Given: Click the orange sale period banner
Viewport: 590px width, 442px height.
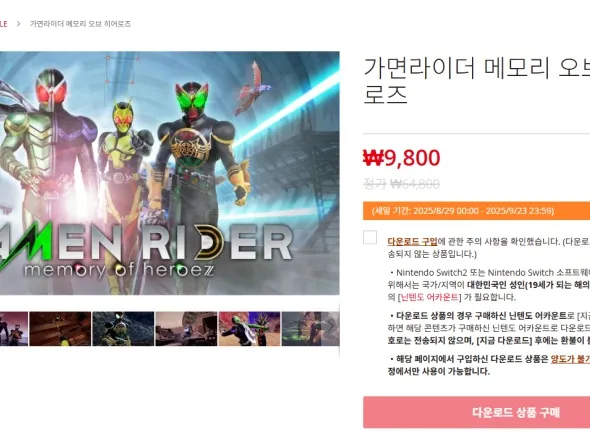Looking at the screenshot, I should click(x=476, y=211).
